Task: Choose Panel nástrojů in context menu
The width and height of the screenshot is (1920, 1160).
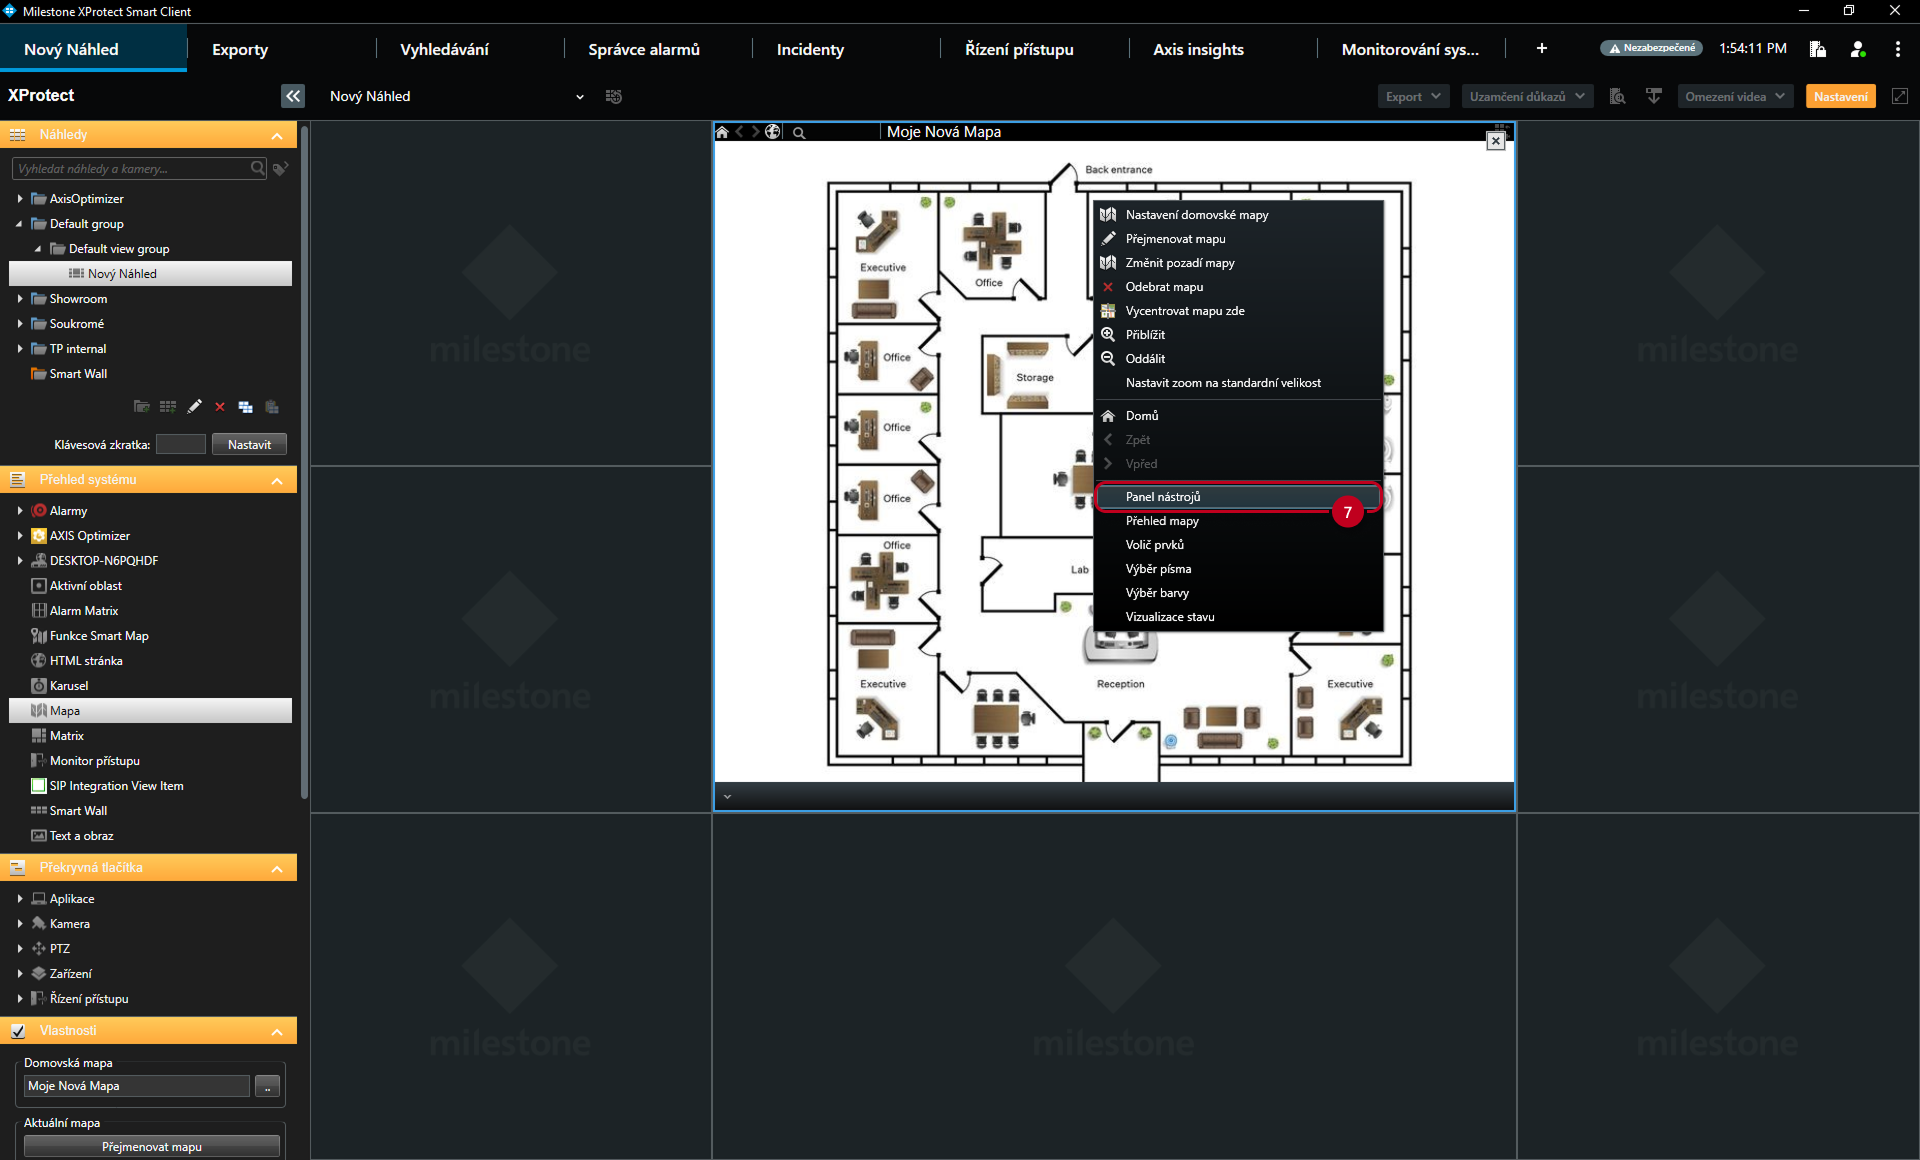Action: click(1238, 496)
